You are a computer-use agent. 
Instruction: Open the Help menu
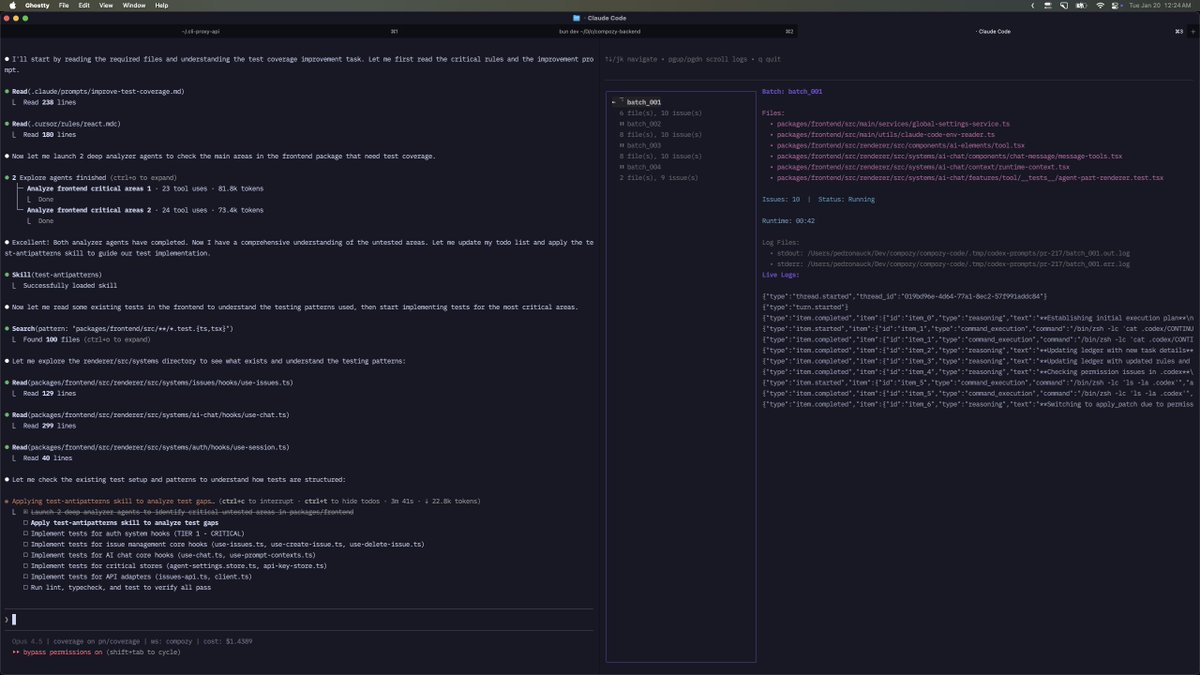point(161,5)
